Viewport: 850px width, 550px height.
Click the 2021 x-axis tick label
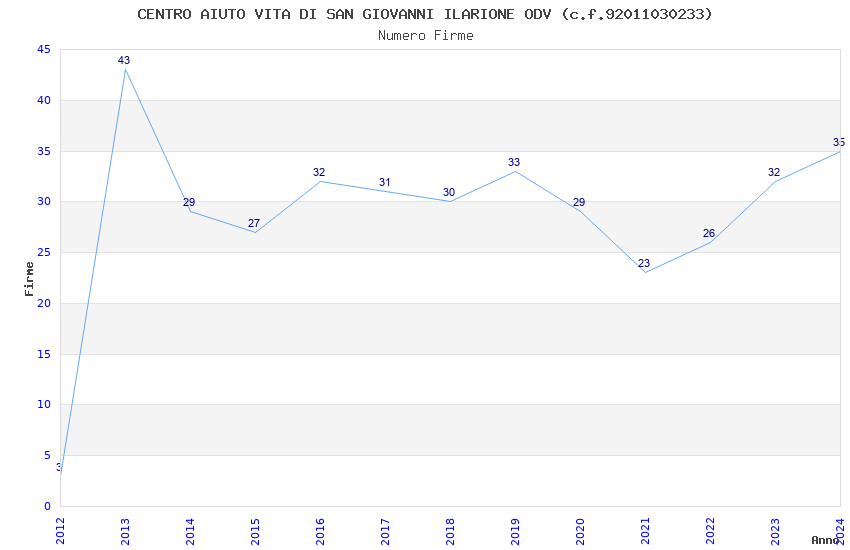(646, 531)
